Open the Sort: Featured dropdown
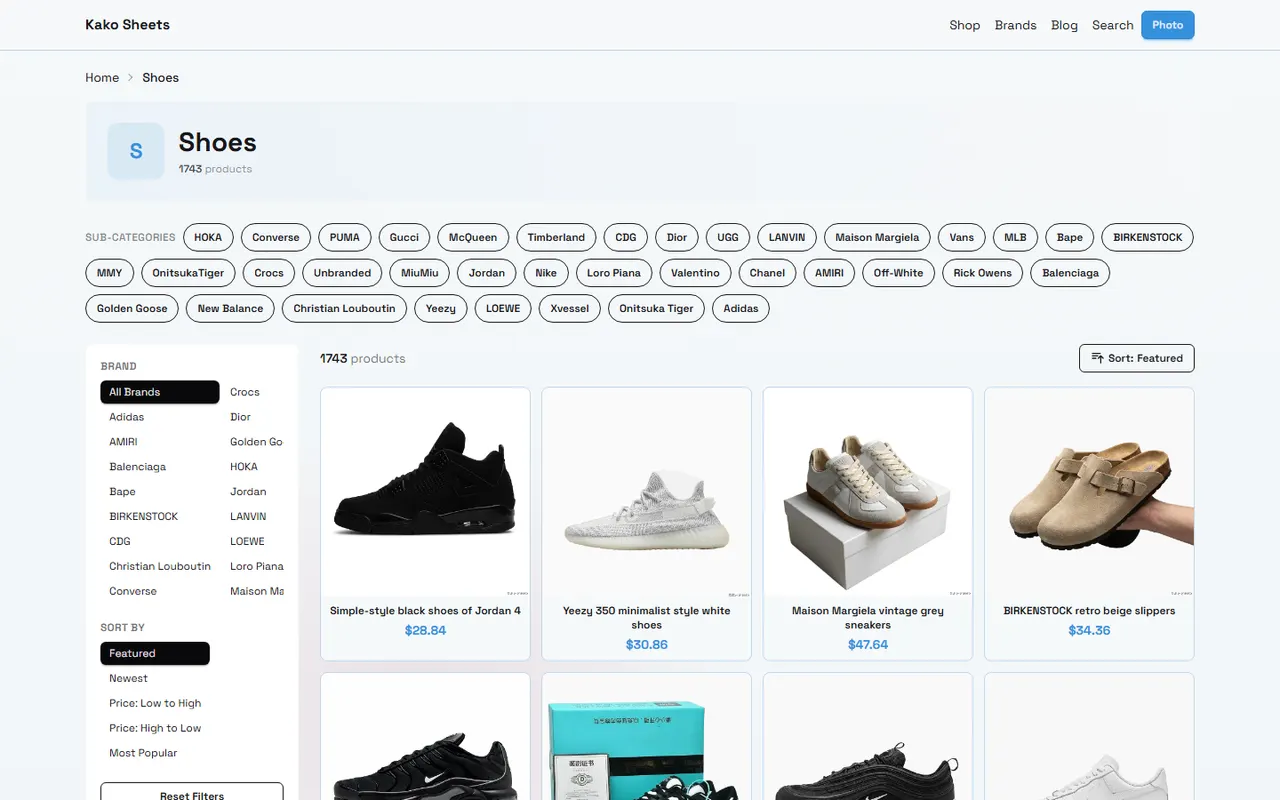Image resolution: width=1280 pixels, height=800 pixels. point(1136,358)
